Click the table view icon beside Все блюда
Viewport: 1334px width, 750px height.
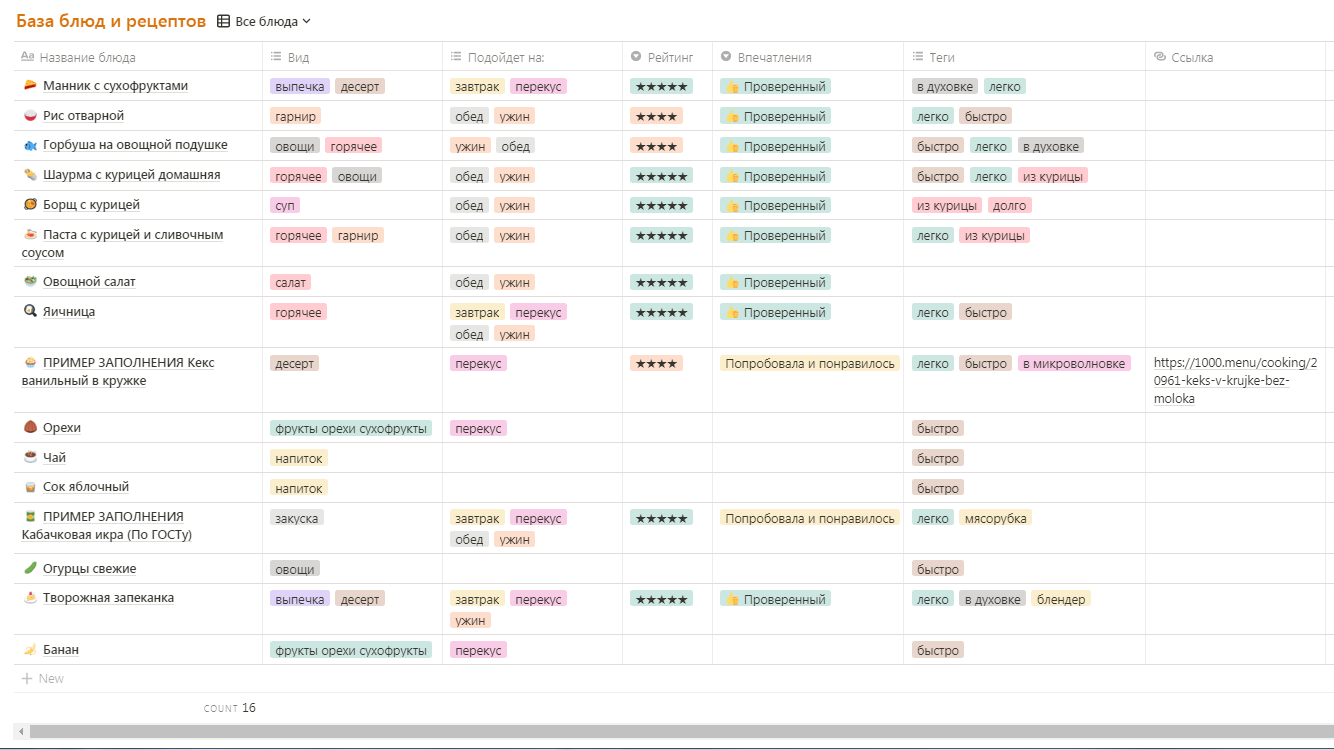click(x=223, y=21)
